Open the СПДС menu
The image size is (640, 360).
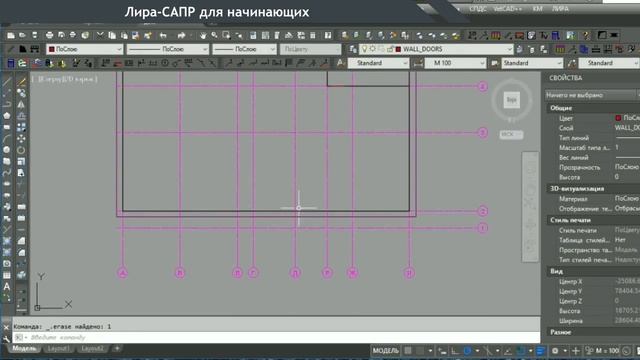tap(478, 9)
